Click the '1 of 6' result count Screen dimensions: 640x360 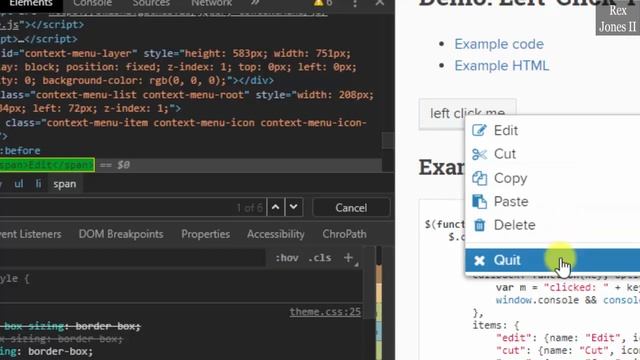[x=249, y=208]
